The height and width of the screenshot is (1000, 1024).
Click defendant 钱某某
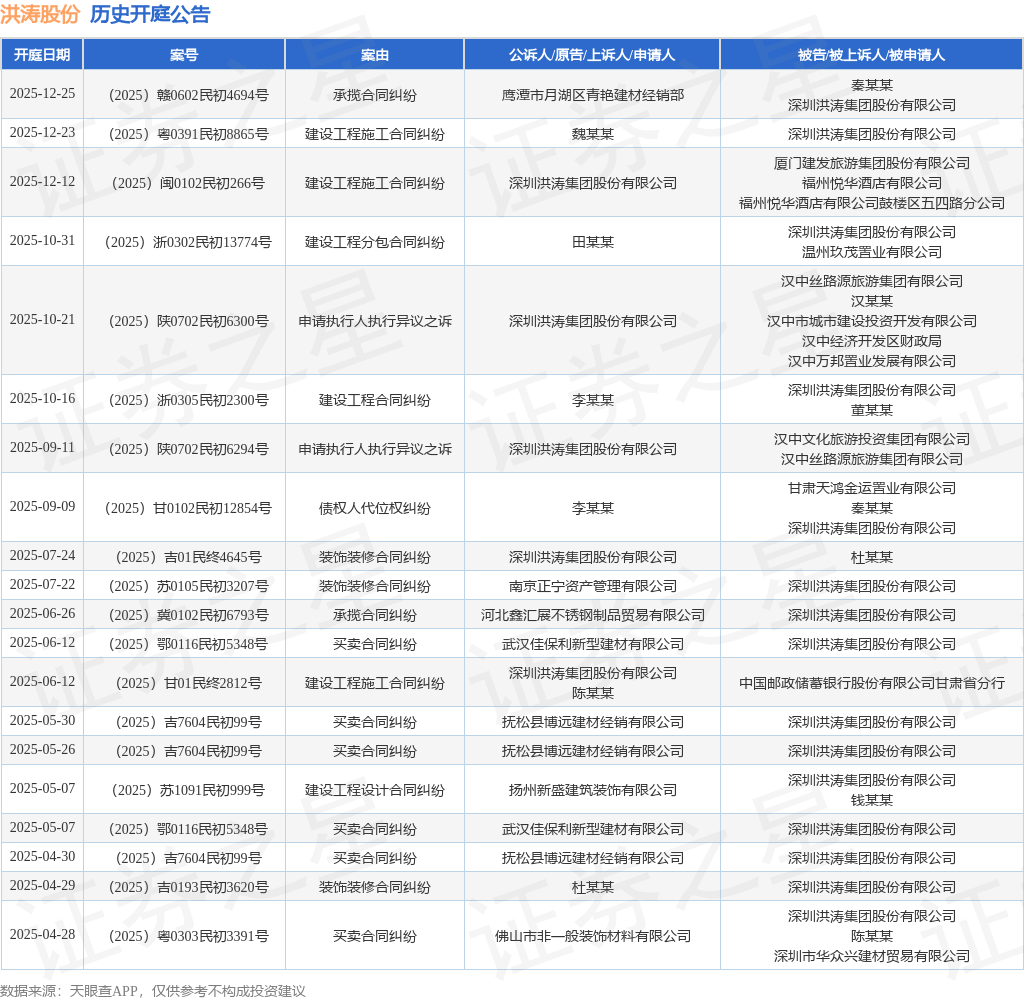[x=871, y=800]
